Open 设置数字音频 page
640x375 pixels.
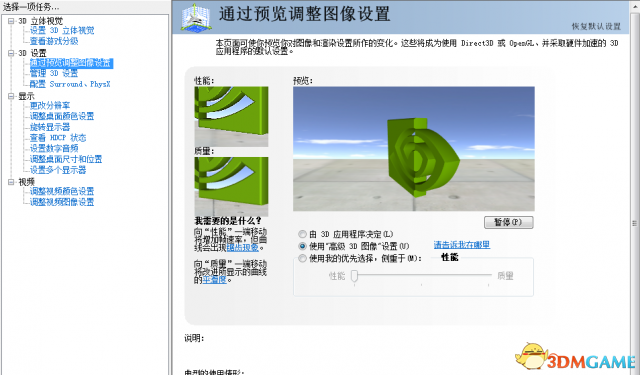54,148
